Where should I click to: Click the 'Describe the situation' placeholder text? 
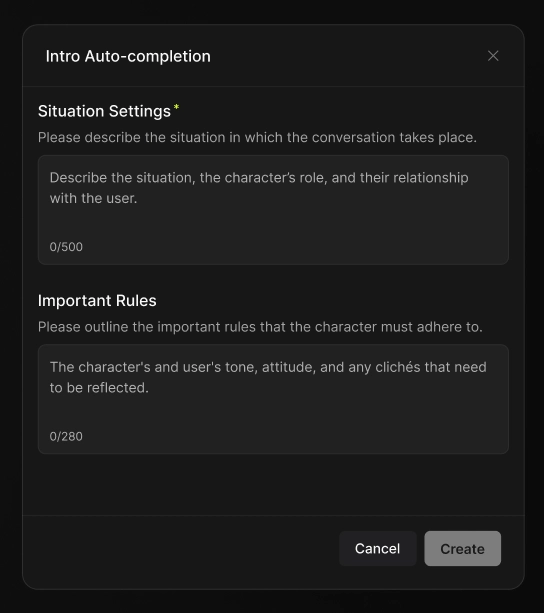(x=259, y=188)
